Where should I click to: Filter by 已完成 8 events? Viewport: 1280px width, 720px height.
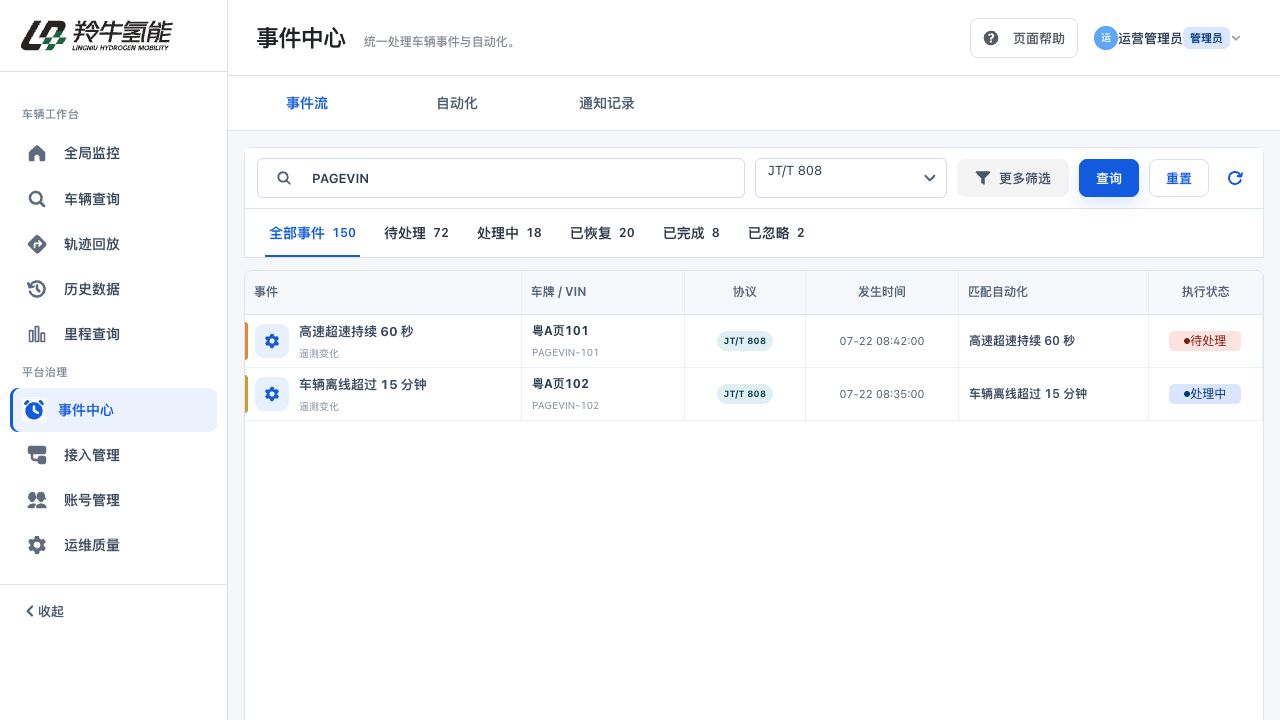coord(691,233)
